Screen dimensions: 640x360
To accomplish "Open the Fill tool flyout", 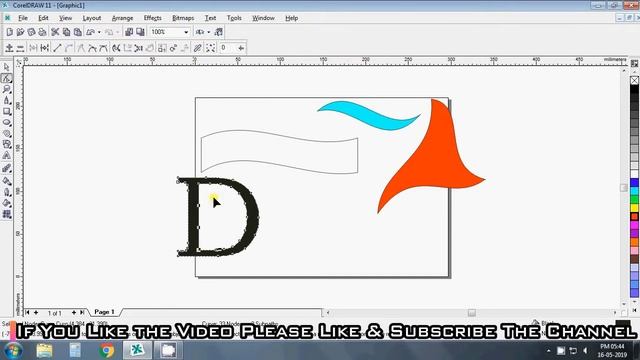I will point(7,203).
